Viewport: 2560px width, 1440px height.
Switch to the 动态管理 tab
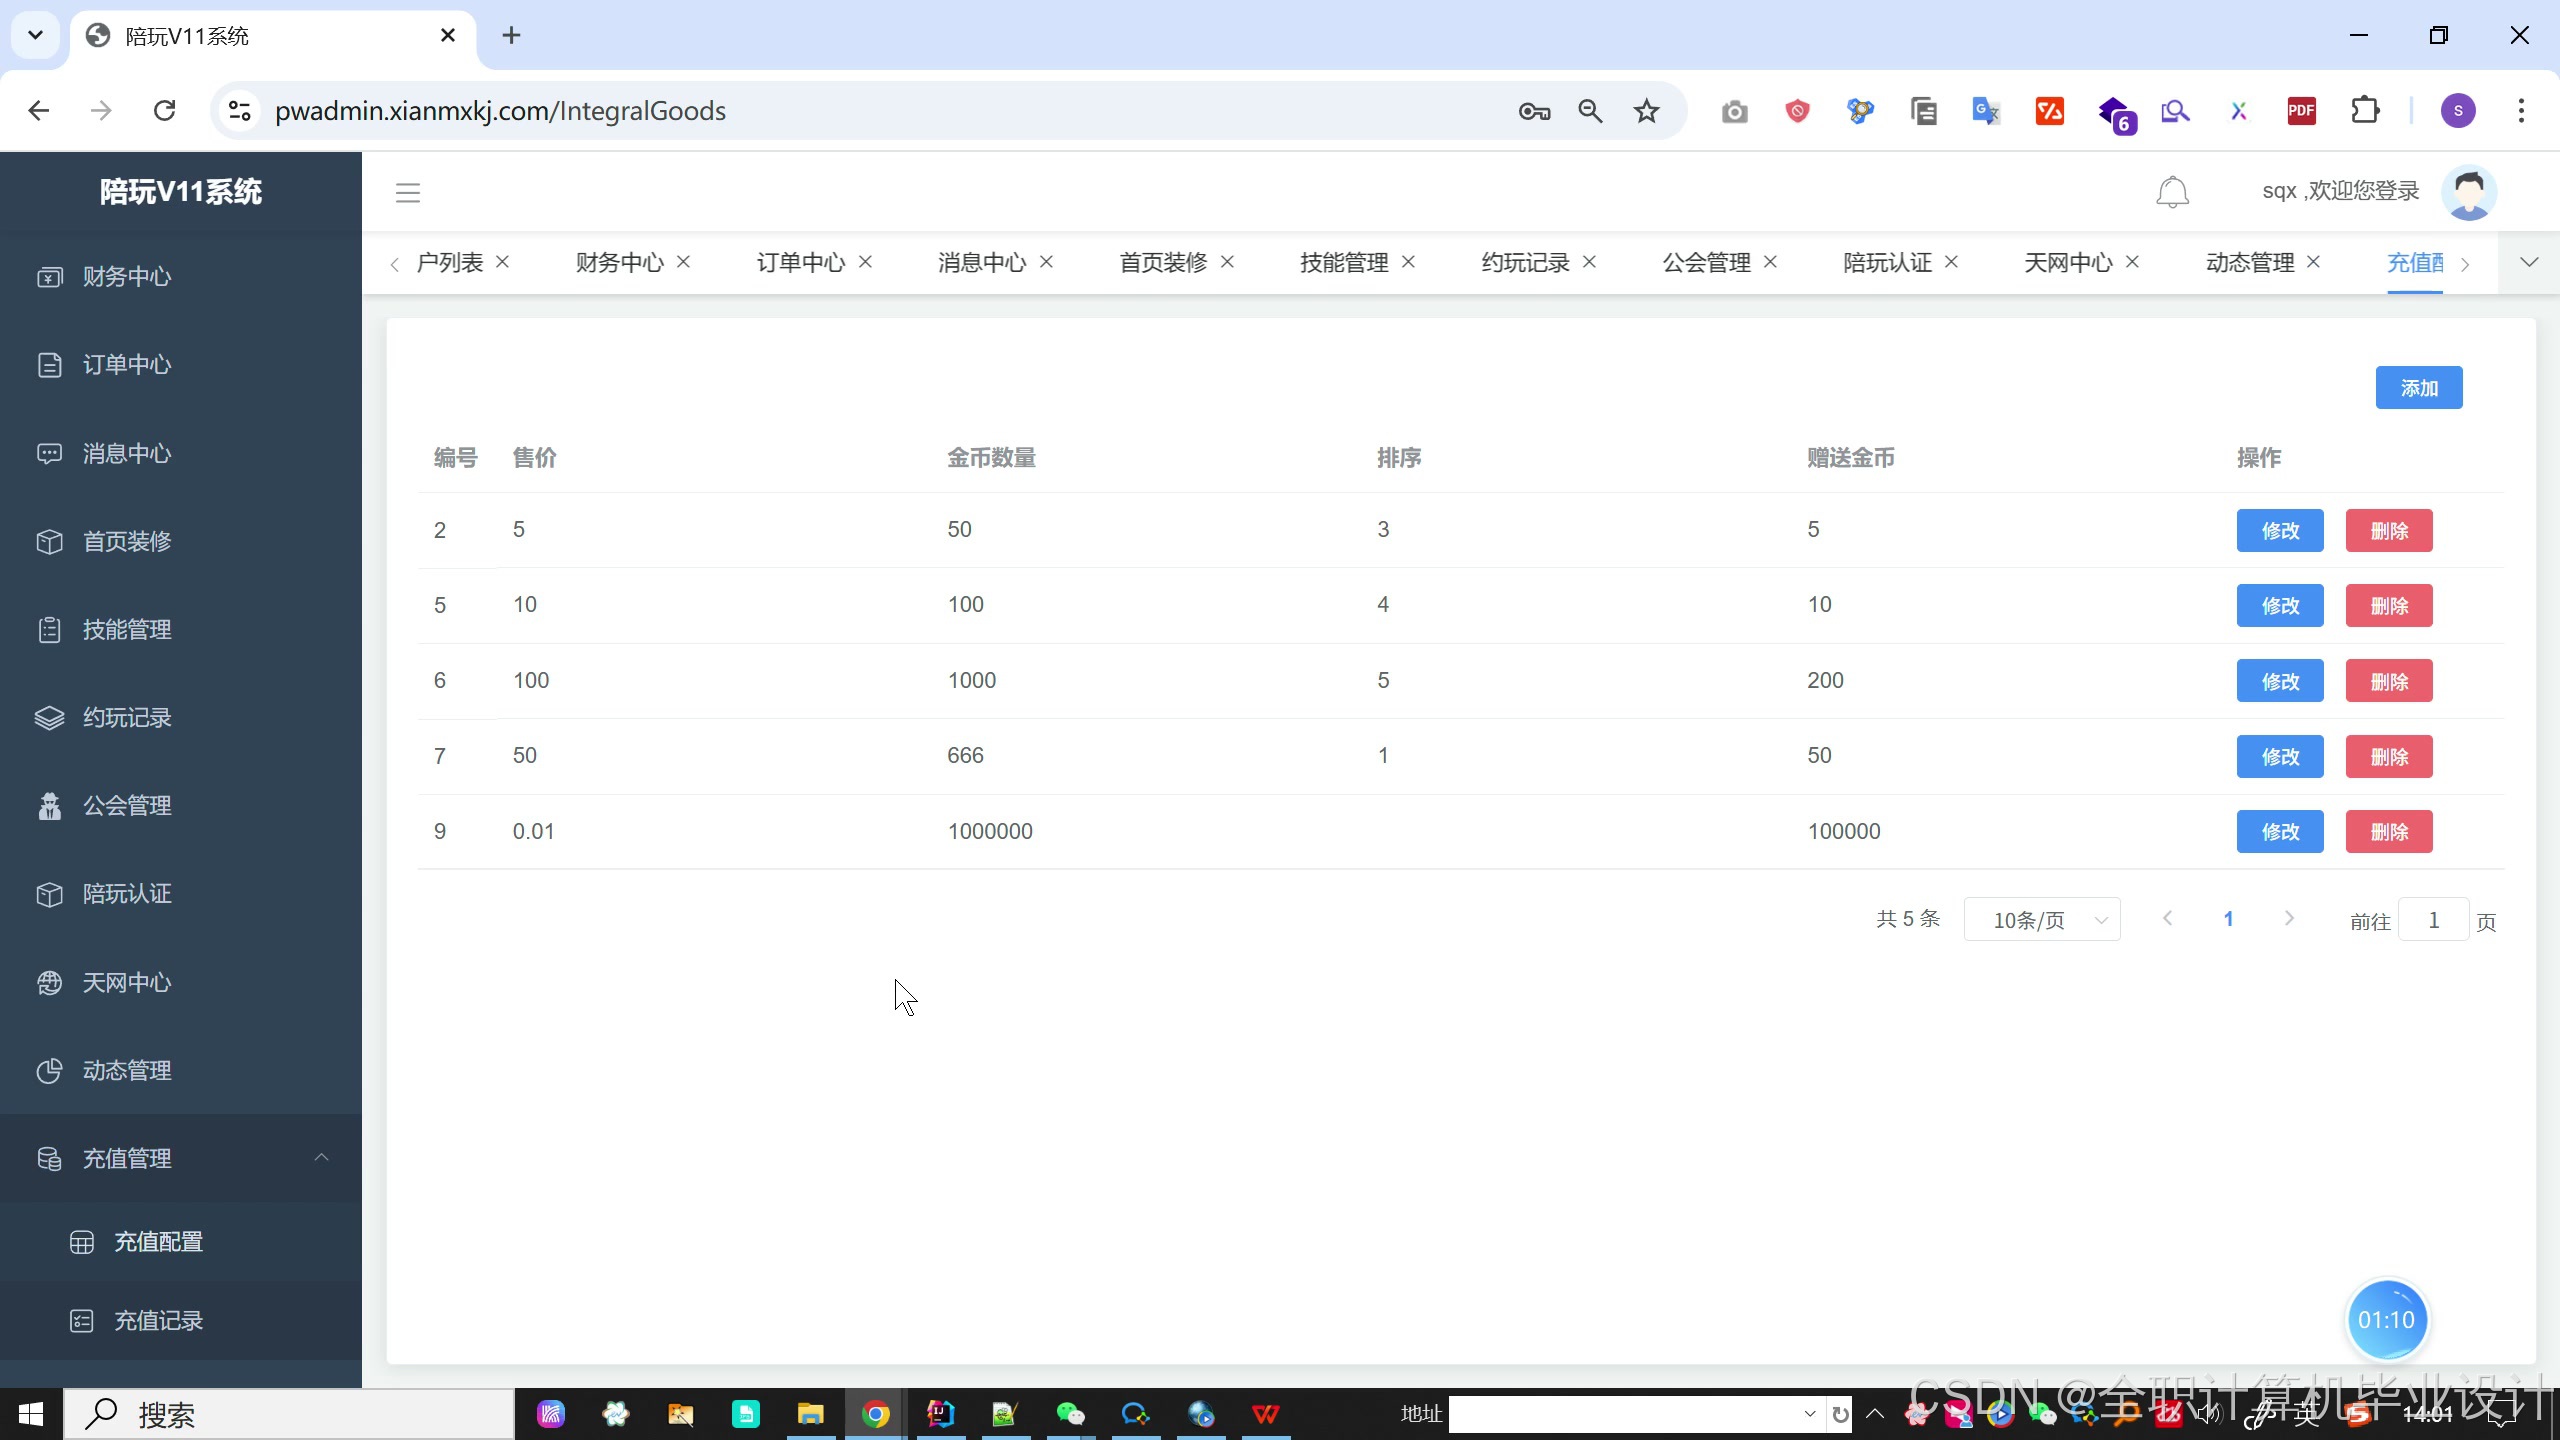point(2250,262)
